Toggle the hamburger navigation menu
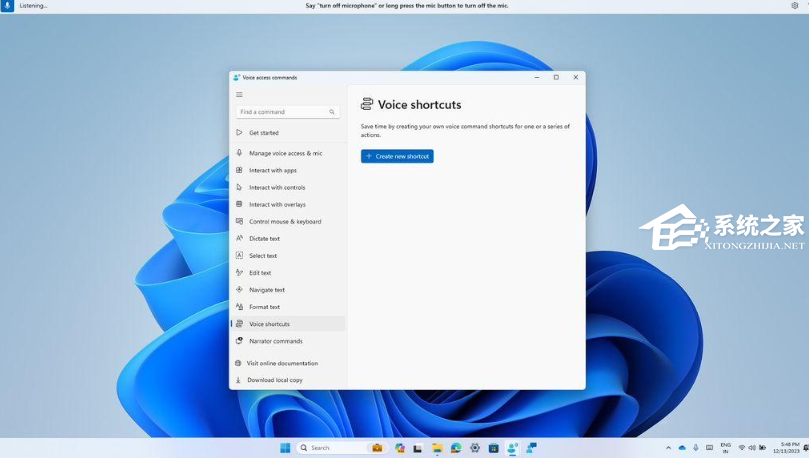 click(239, 95)
